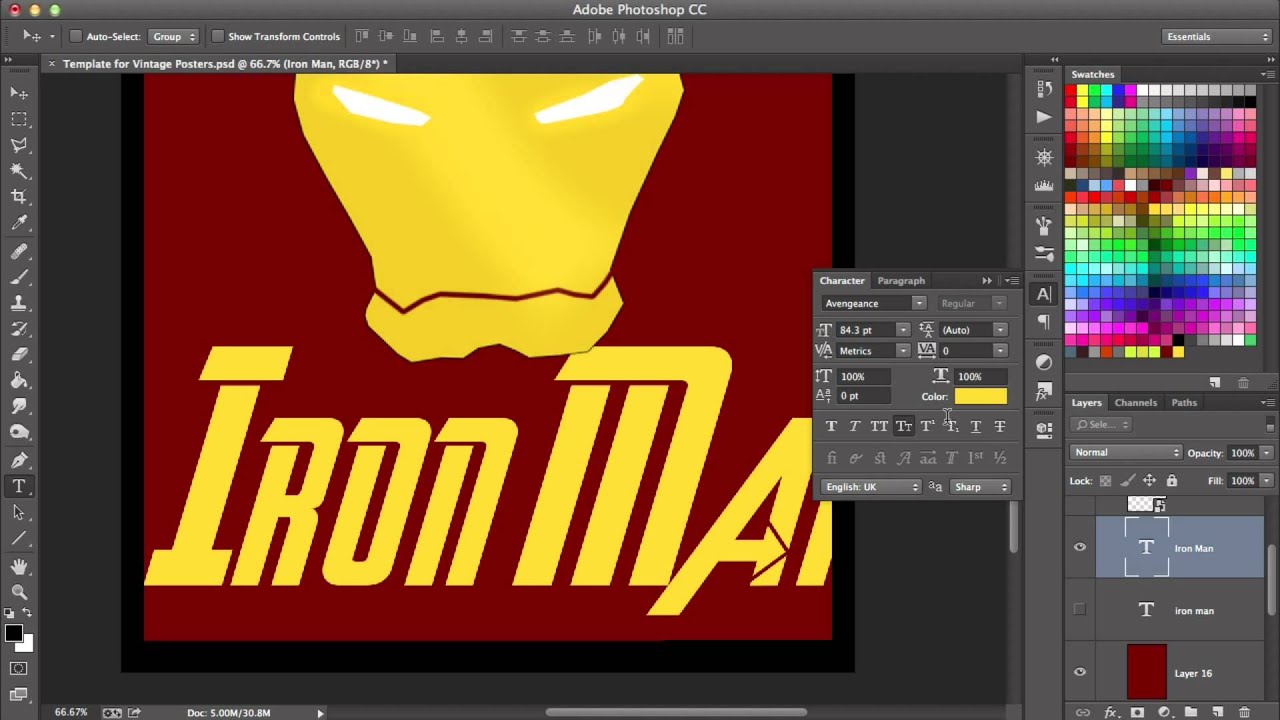Create a new adjustment layer

[1164, 712]
